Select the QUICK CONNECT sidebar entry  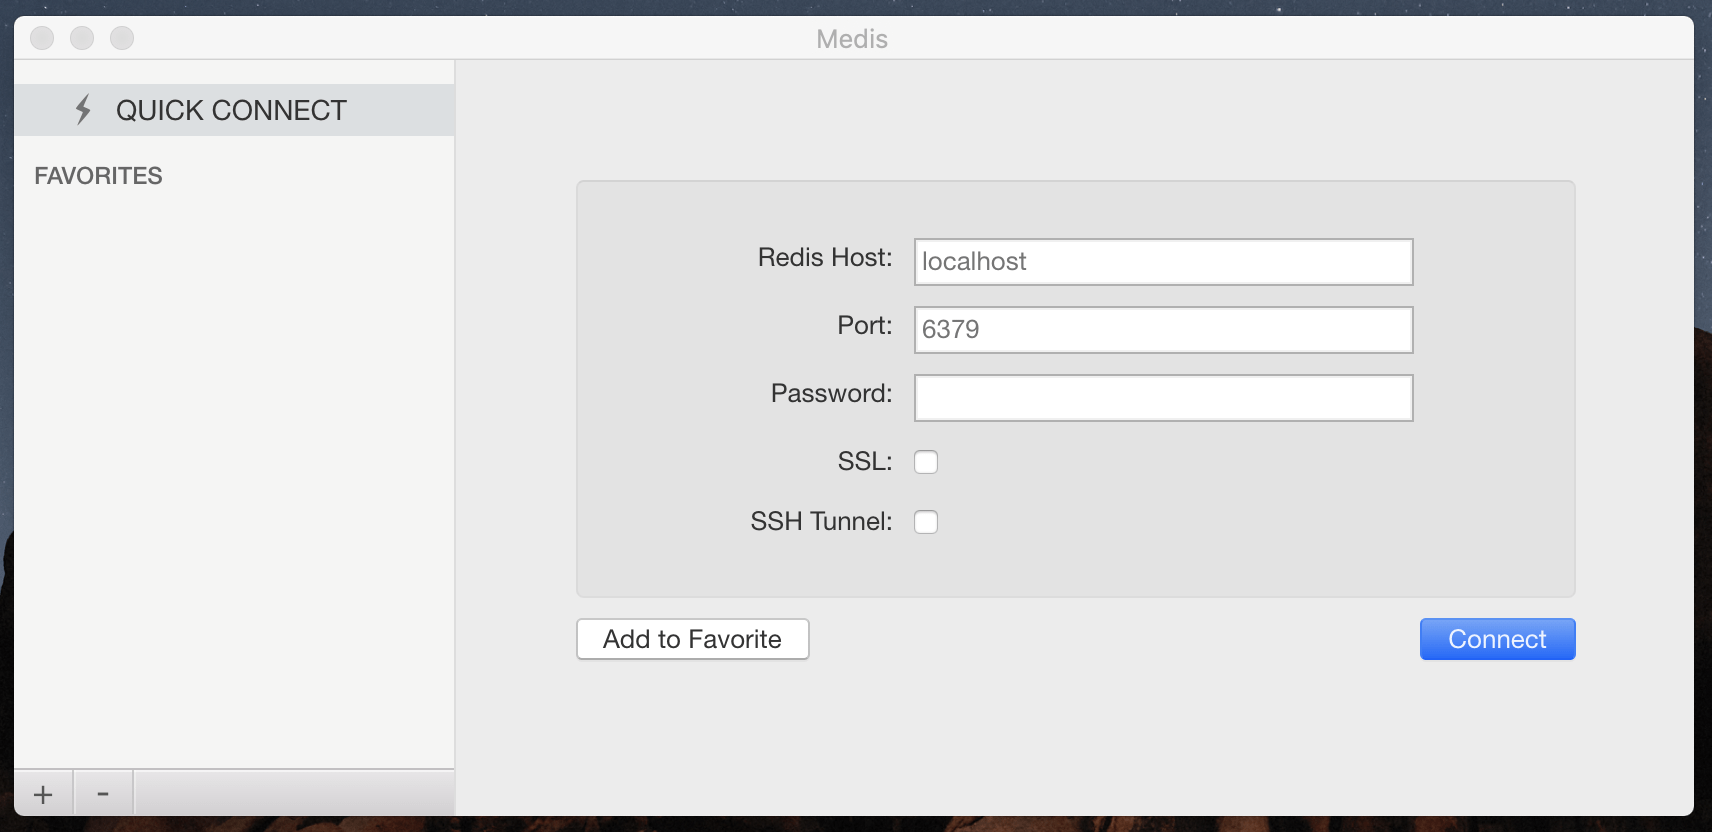232,110
